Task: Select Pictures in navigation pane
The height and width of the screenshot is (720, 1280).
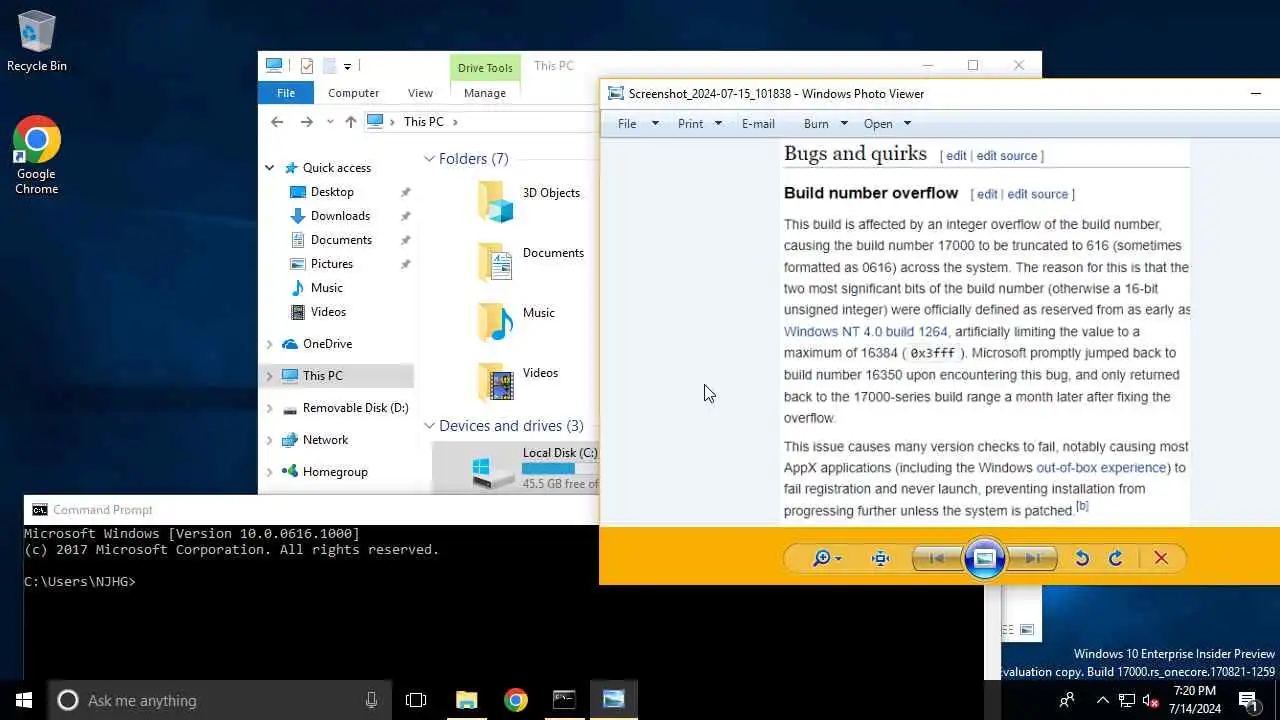Action: pyautogui.click(x=331, y=264)
